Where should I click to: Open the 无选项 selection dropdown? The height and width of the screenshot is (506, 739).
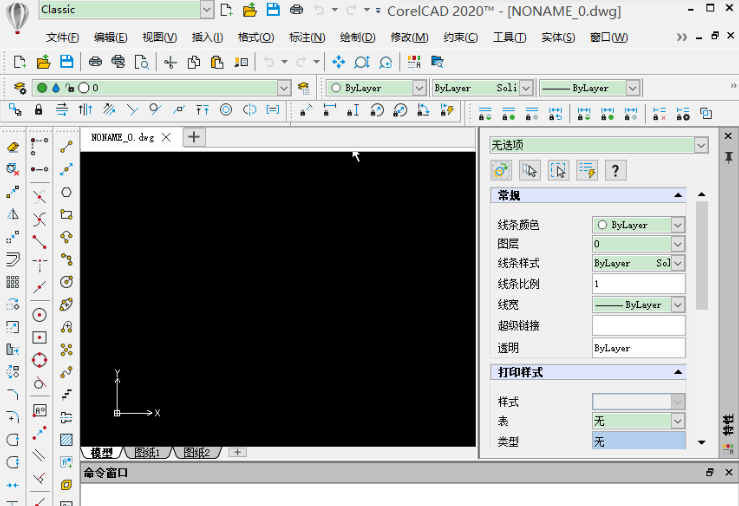click(701, 146)
